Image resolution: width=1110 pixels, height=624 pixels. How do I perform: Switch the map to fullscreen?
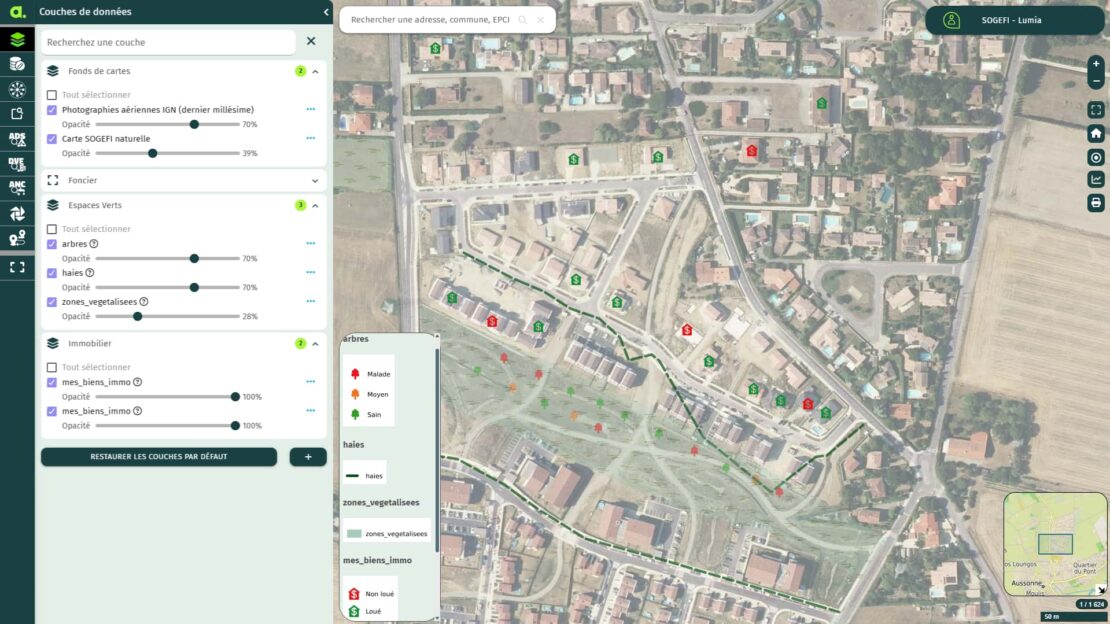(1096, 110)
